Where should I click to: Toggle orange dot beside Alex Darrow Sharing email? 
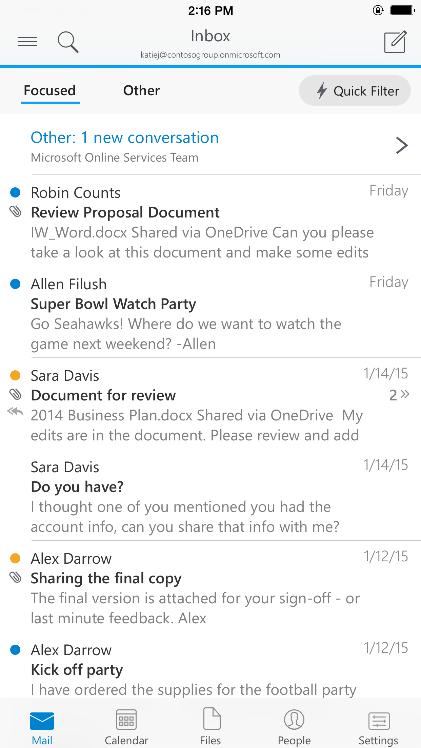click(15, 558)
